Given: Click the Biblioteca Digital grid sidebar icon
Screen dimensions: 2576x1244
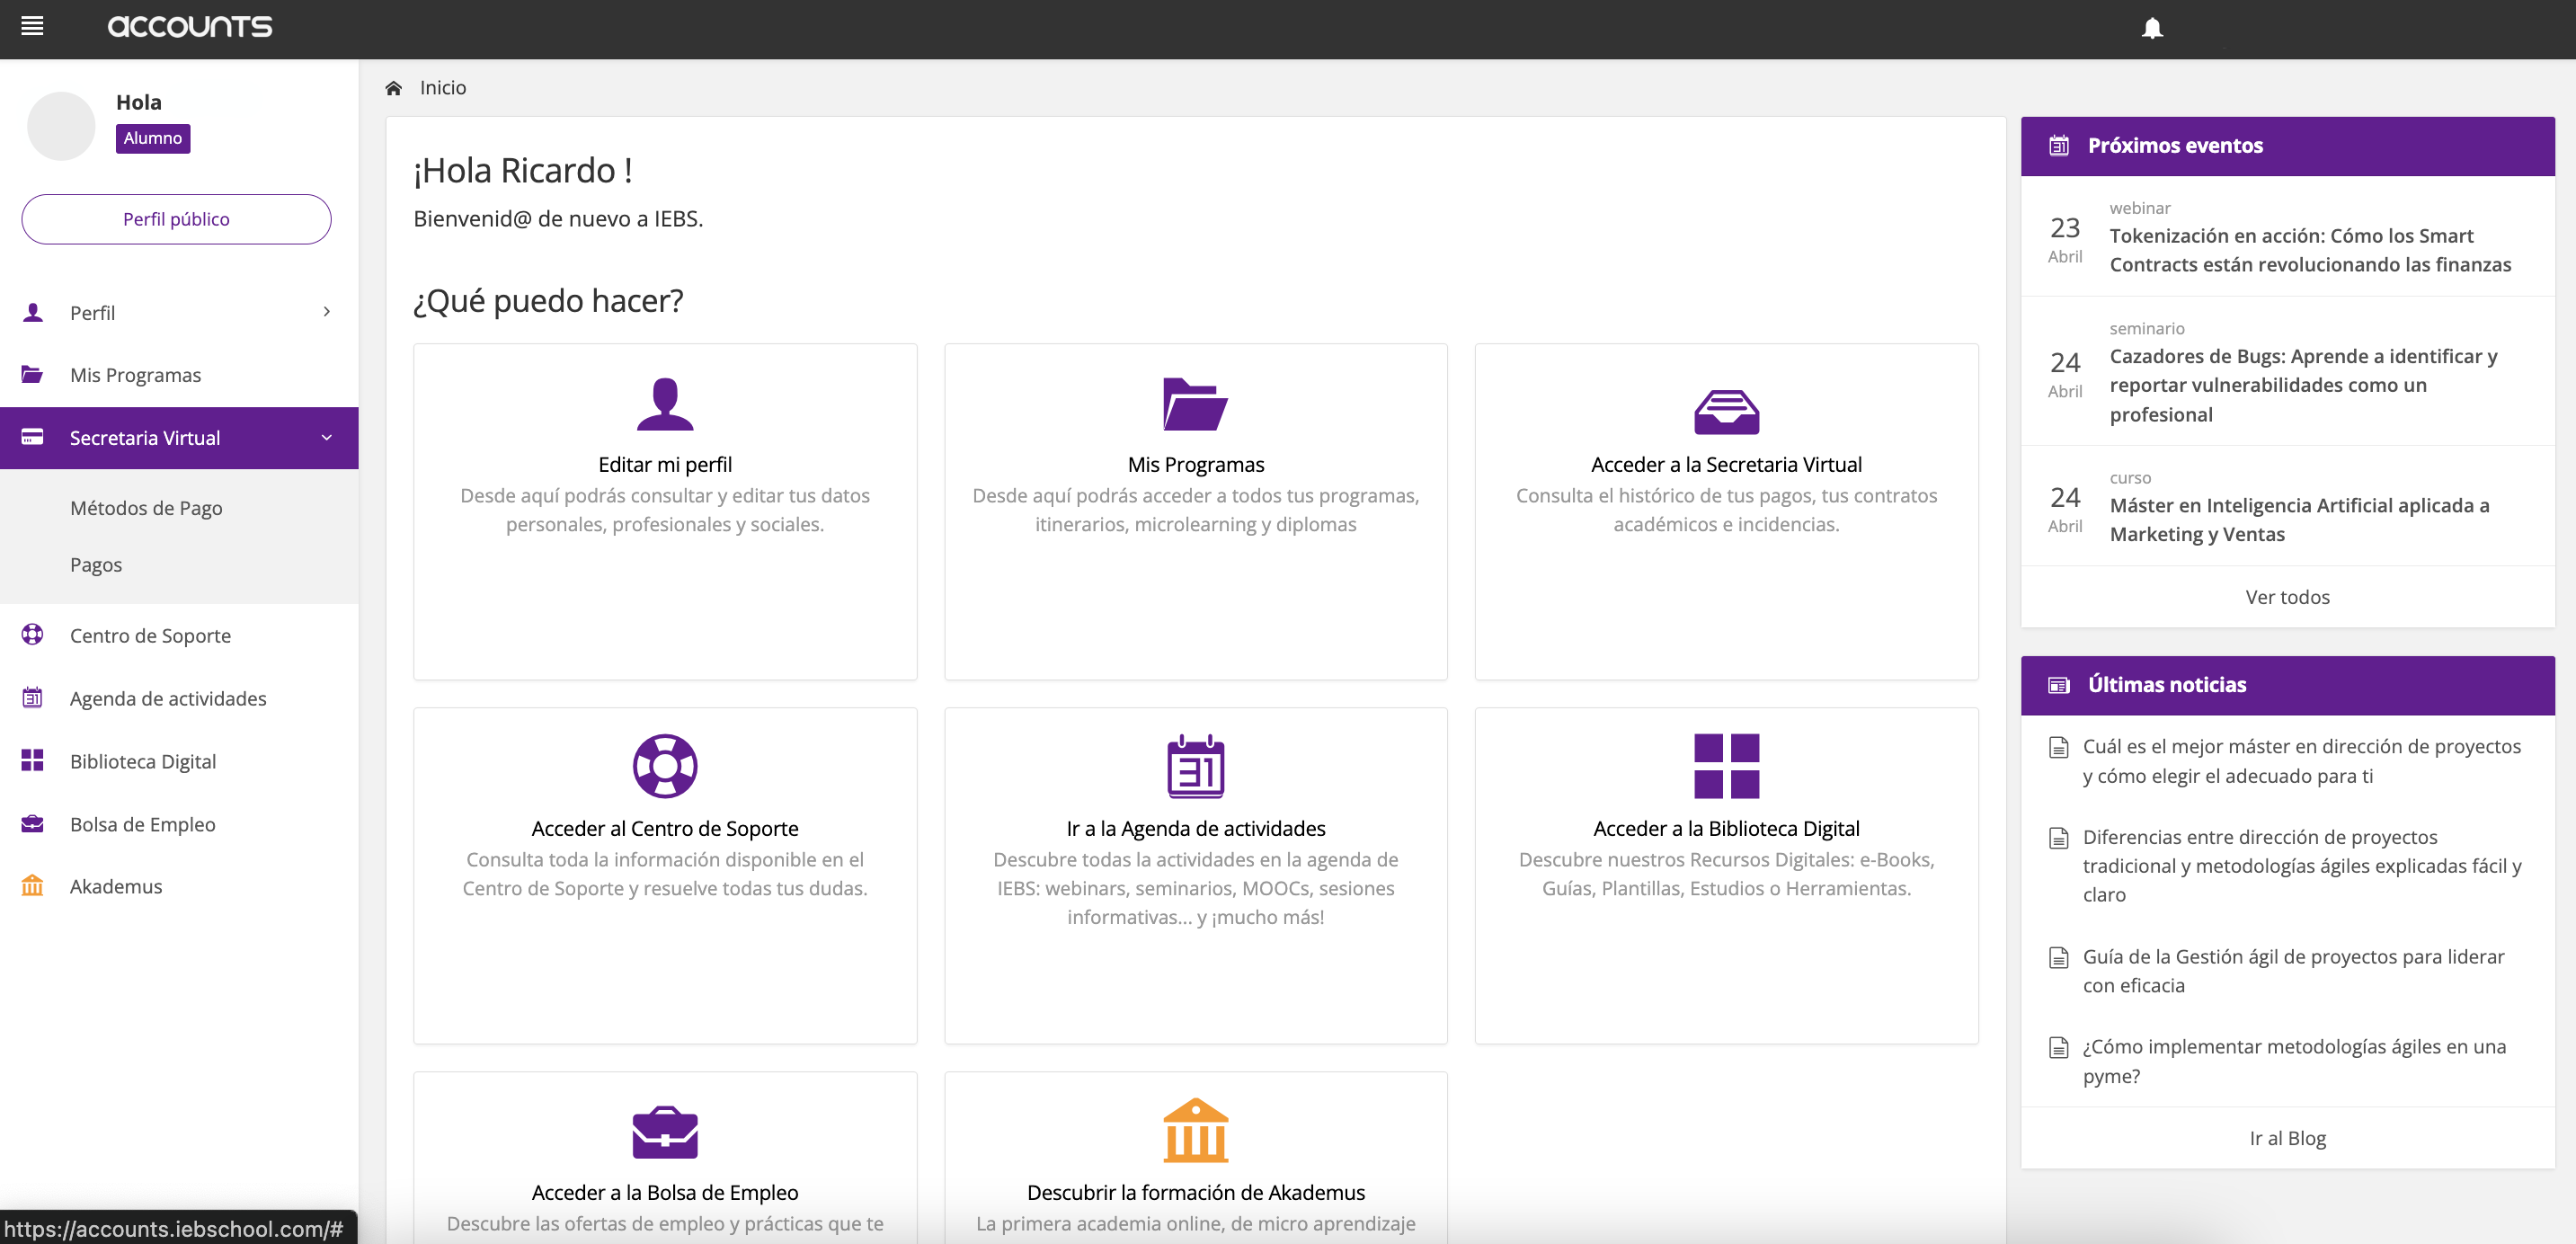Looking at the screenshot, I should 32,761.
